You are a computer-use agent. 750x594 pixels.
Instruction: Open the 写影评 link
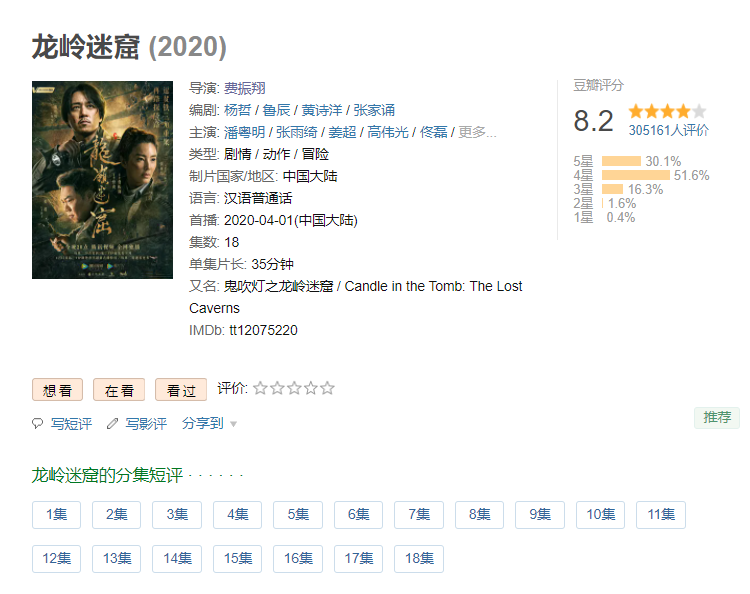tap(146, 424)
